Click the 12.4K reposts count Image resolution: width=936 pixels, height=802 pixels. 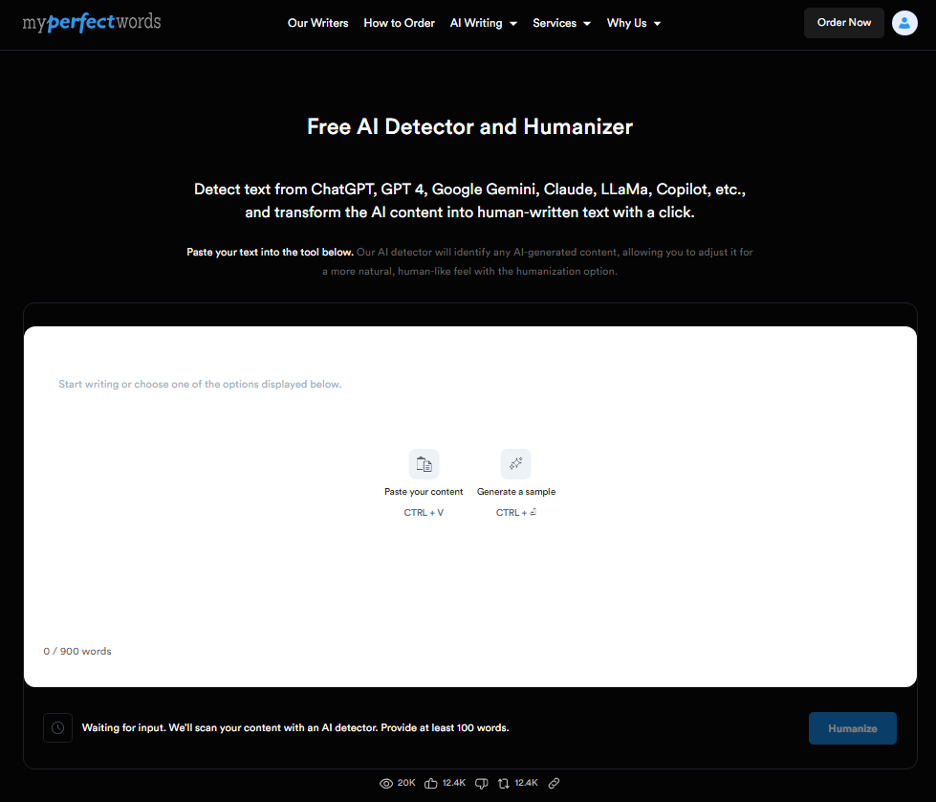[526, 783]
